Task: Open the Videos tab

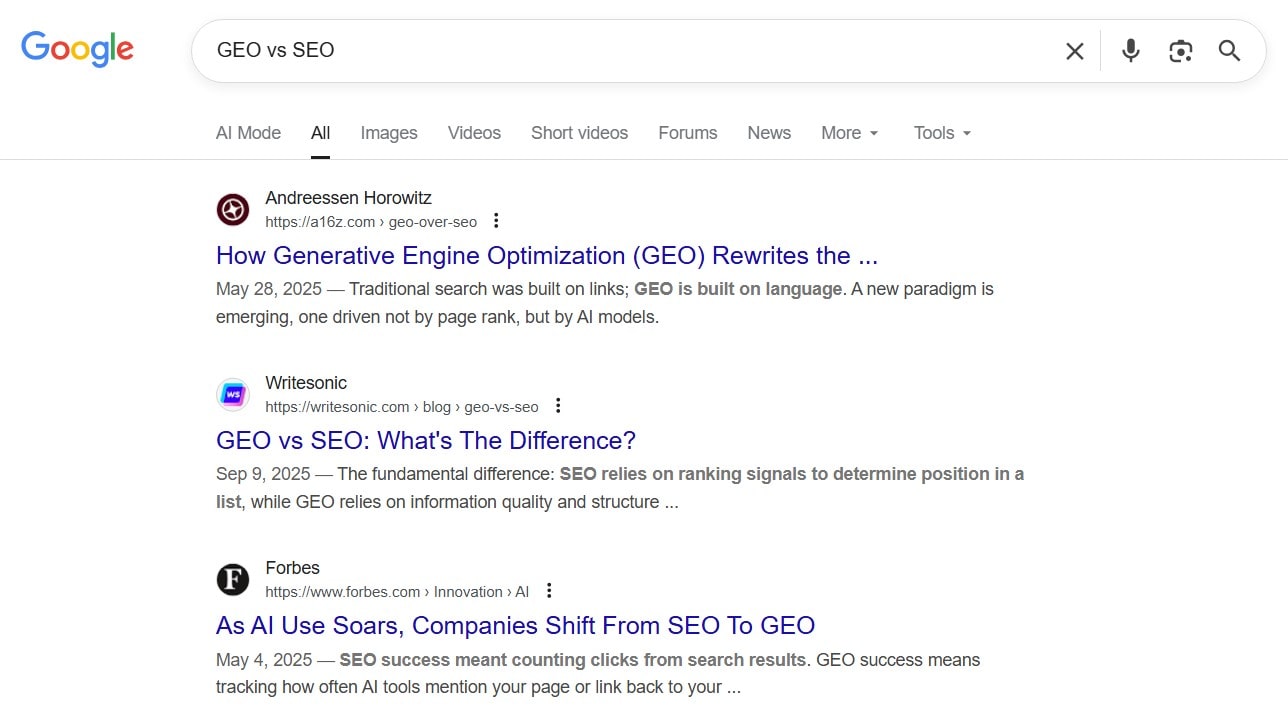Action: [x=474, y=133]
